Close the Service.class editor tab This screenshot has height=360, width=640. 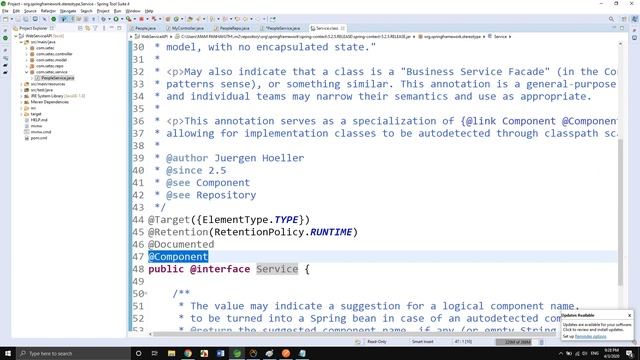(x=343, y=28)
